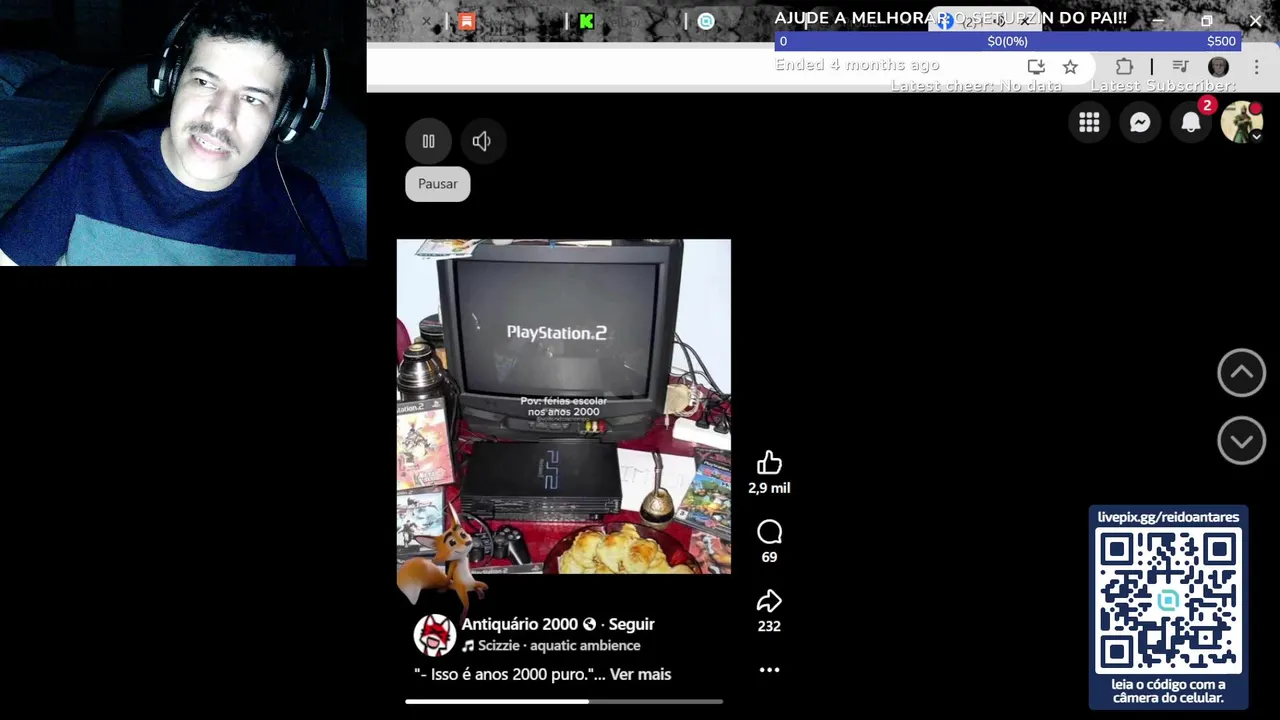Share the reel with the arrow icon
1280x720 pixels.
(x=769, y=600)
